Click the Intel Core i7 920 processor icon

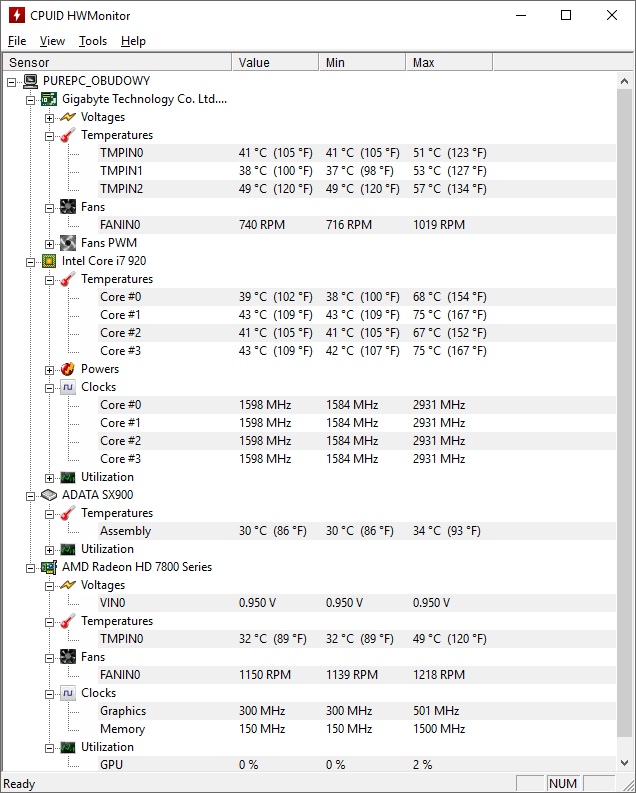pos(48,261)
